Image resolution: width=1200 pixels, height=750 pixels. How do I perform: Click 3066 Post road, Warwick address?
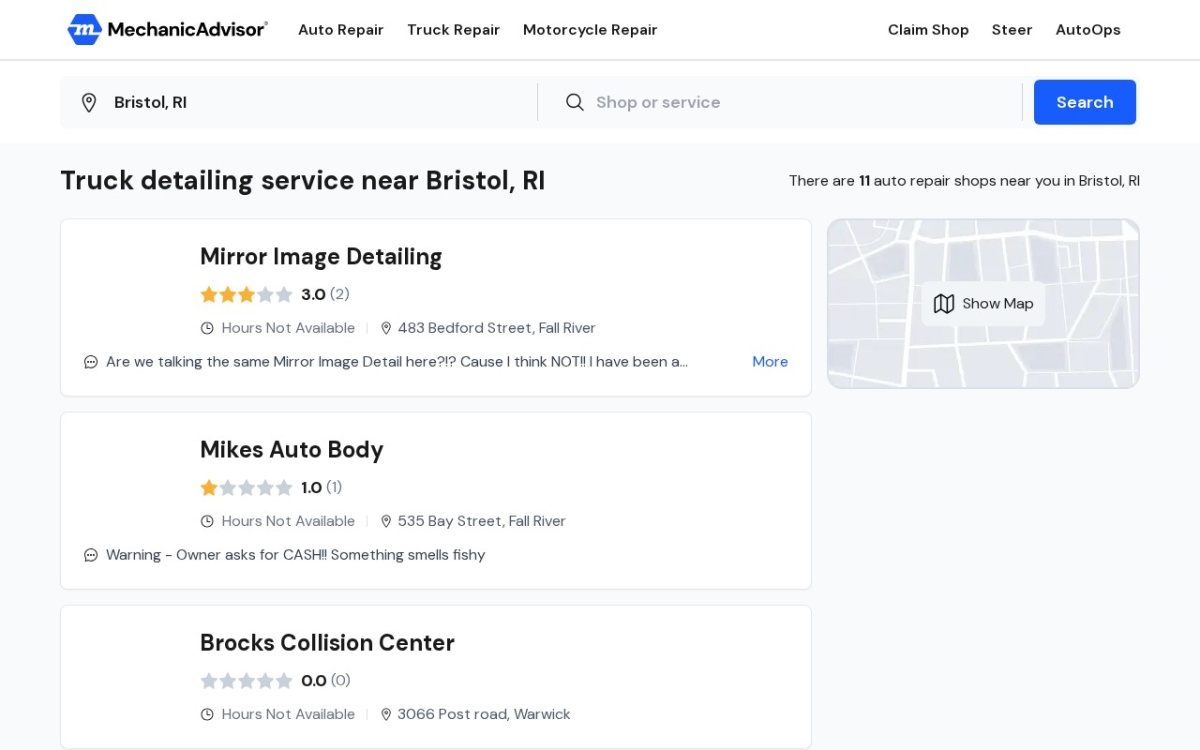(484, 714)
